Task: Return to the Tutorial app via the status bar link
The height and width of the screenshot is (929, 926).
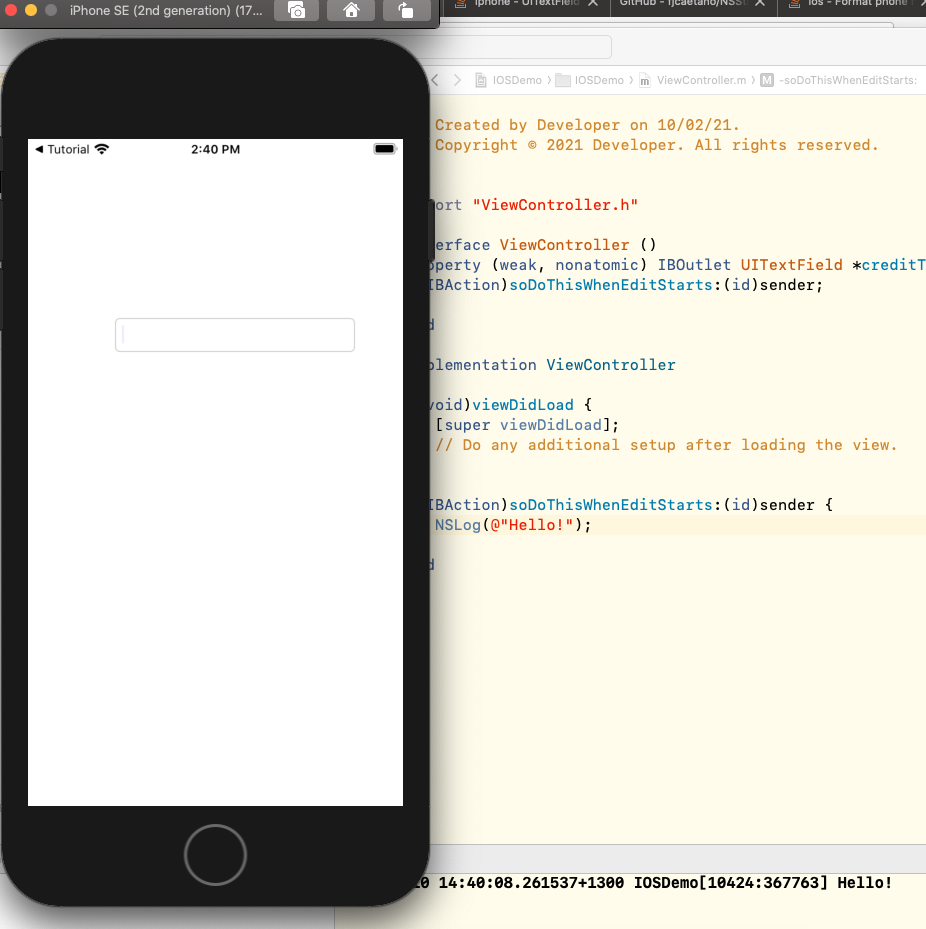Action: (62, 149)
